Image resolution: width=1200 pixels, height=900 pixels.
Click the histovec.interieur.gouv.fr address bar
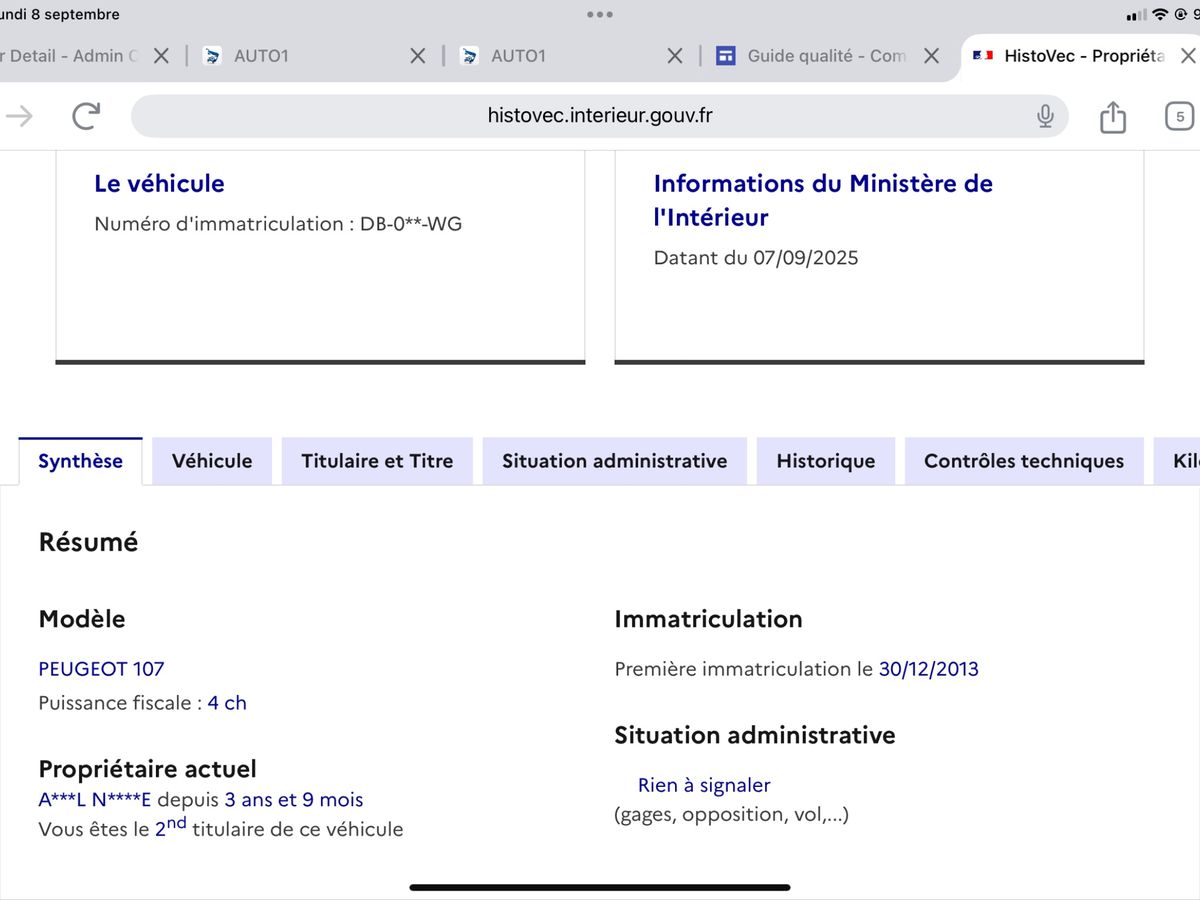coord(600,116)
